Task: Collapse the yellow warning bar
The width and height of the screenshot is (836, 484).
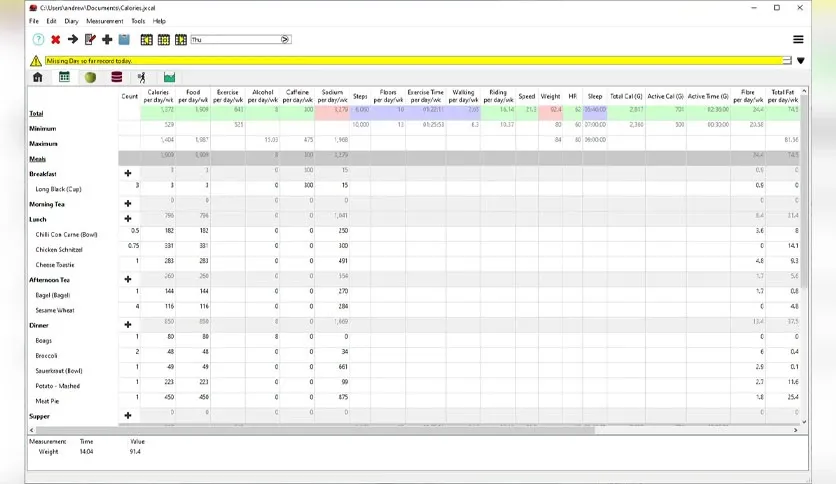Action: tap(787, 61)
